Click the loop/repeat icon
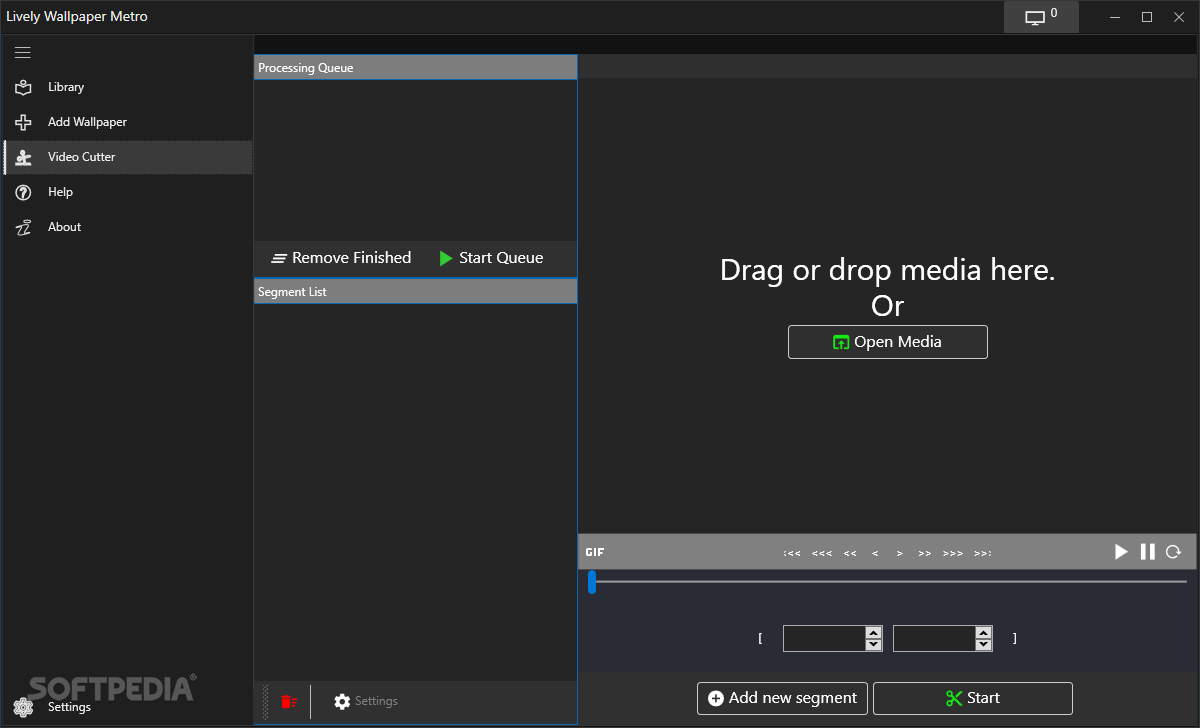 (x=1173, y=552)
